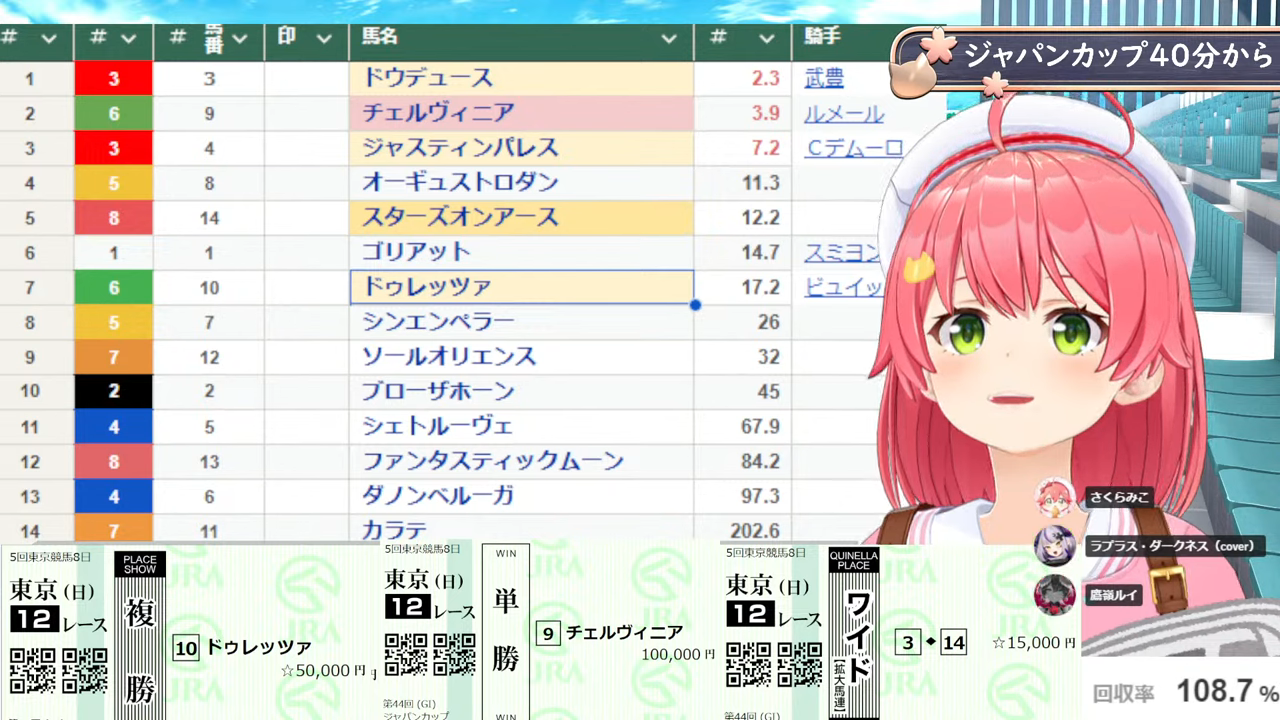This screenshot has width=1280, height=720.
Task: Open filter dropdown on odds # column
Action: point(767,39)
